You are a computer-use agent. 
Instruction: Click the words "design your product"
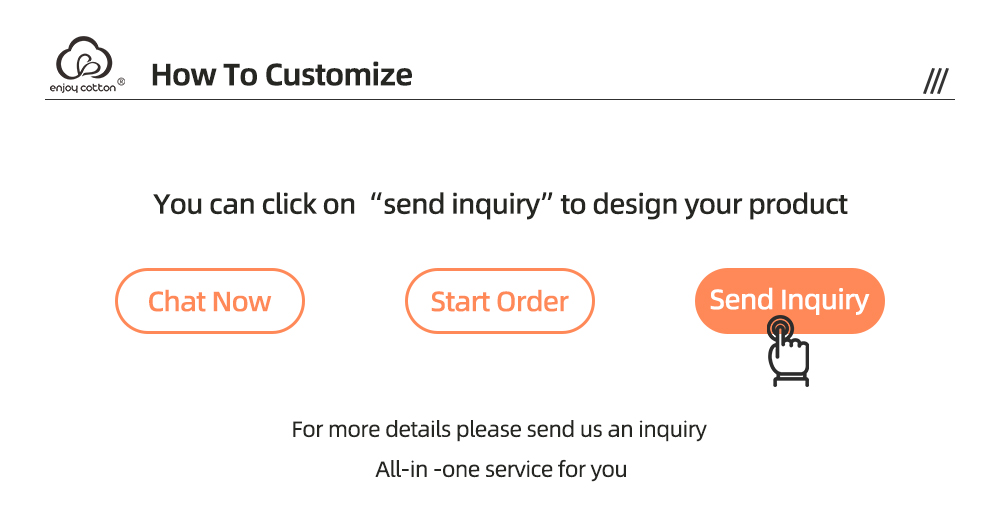720,205
